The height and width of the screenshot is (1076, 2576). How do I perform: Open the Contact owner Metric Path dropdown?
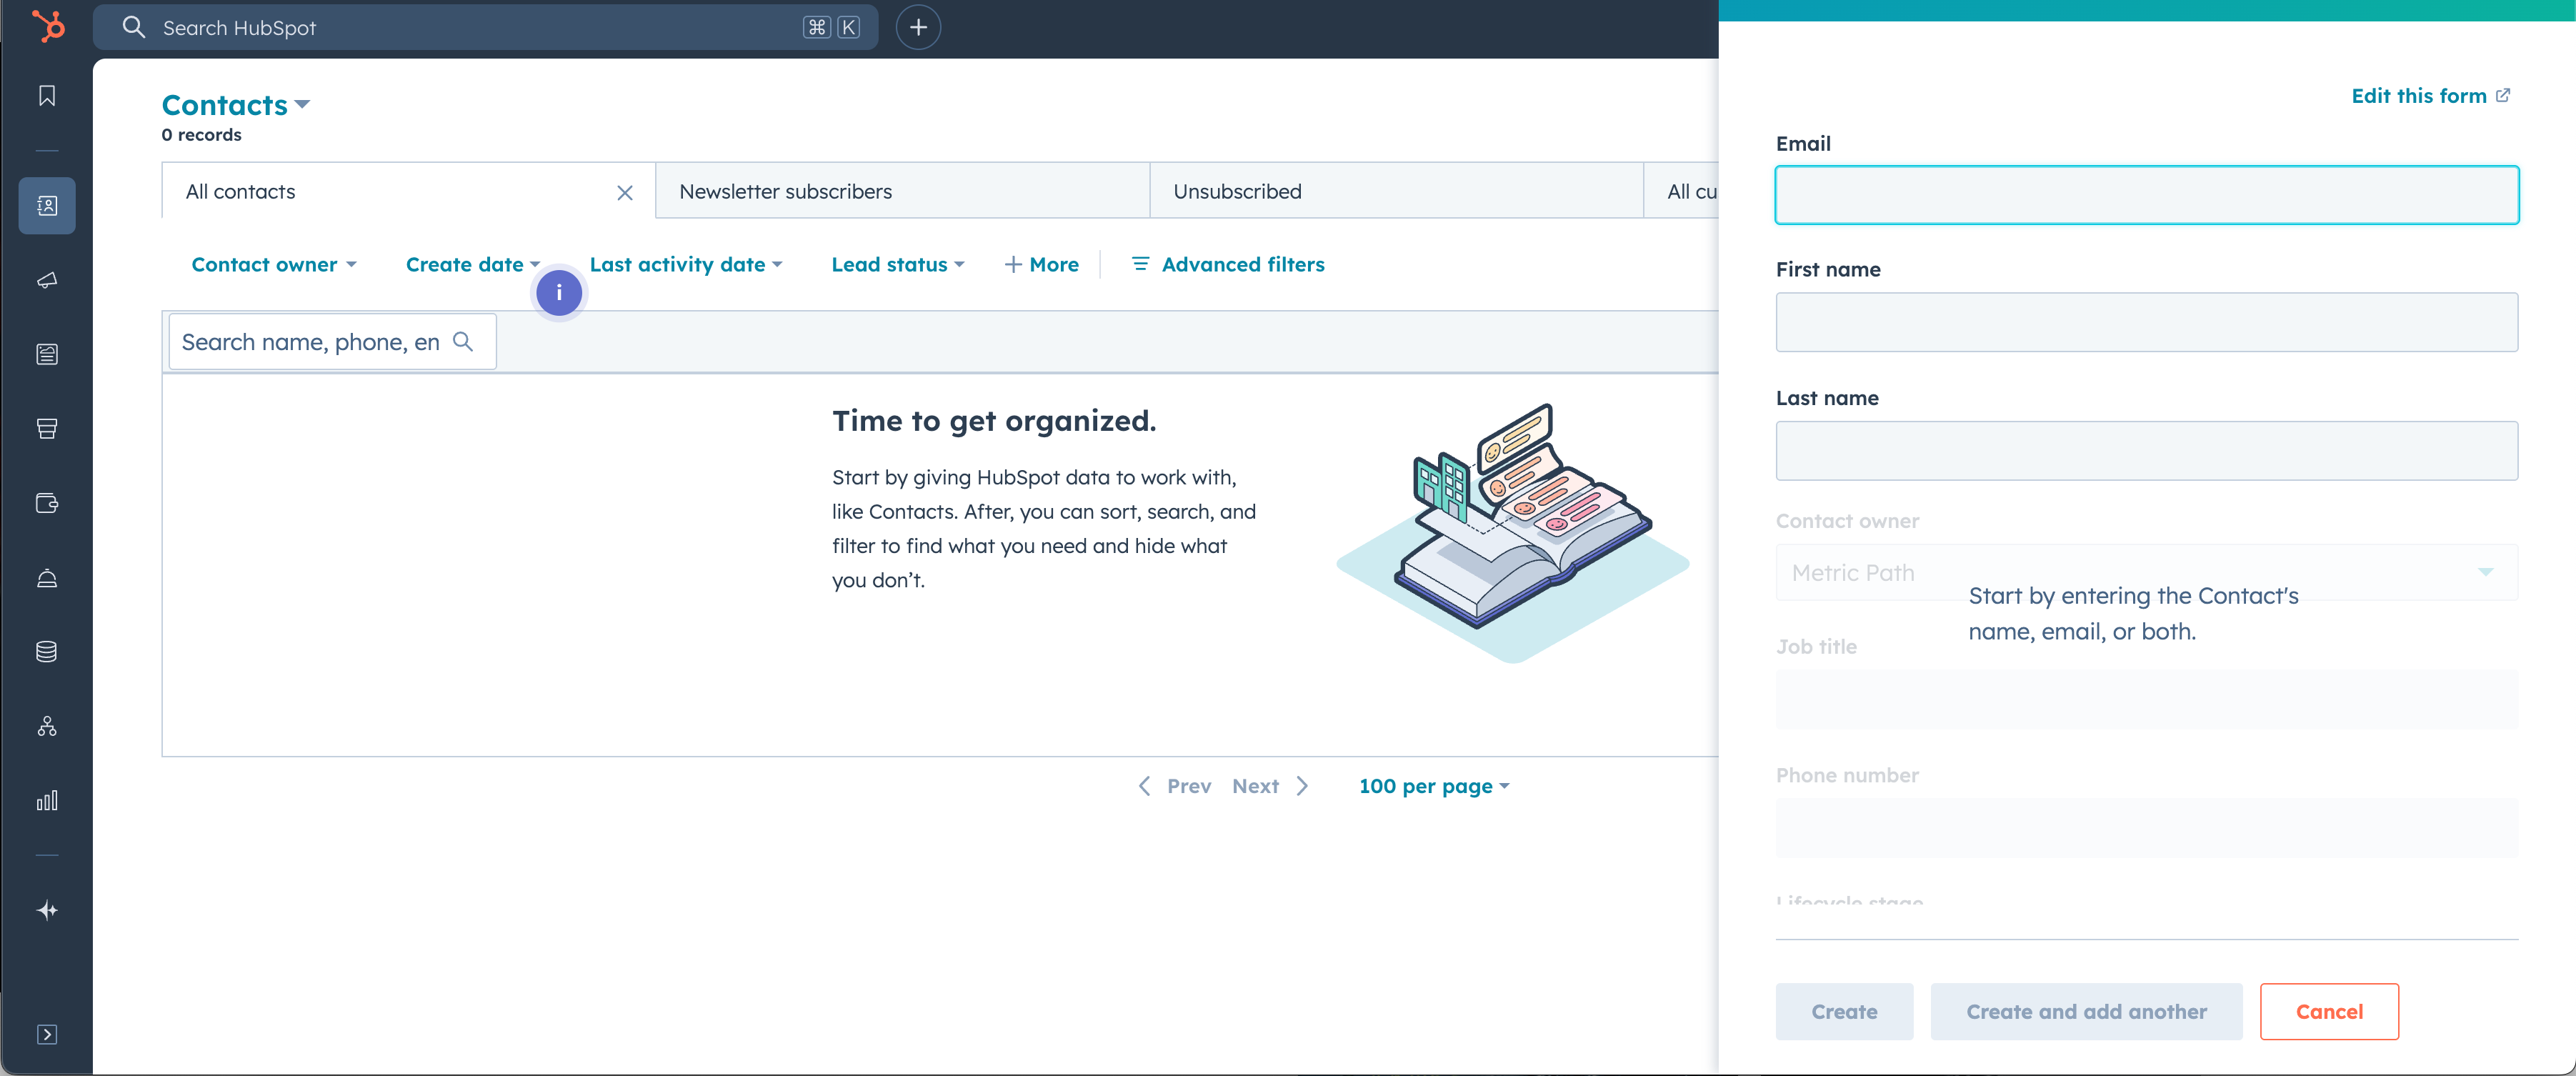point(2146,572)
